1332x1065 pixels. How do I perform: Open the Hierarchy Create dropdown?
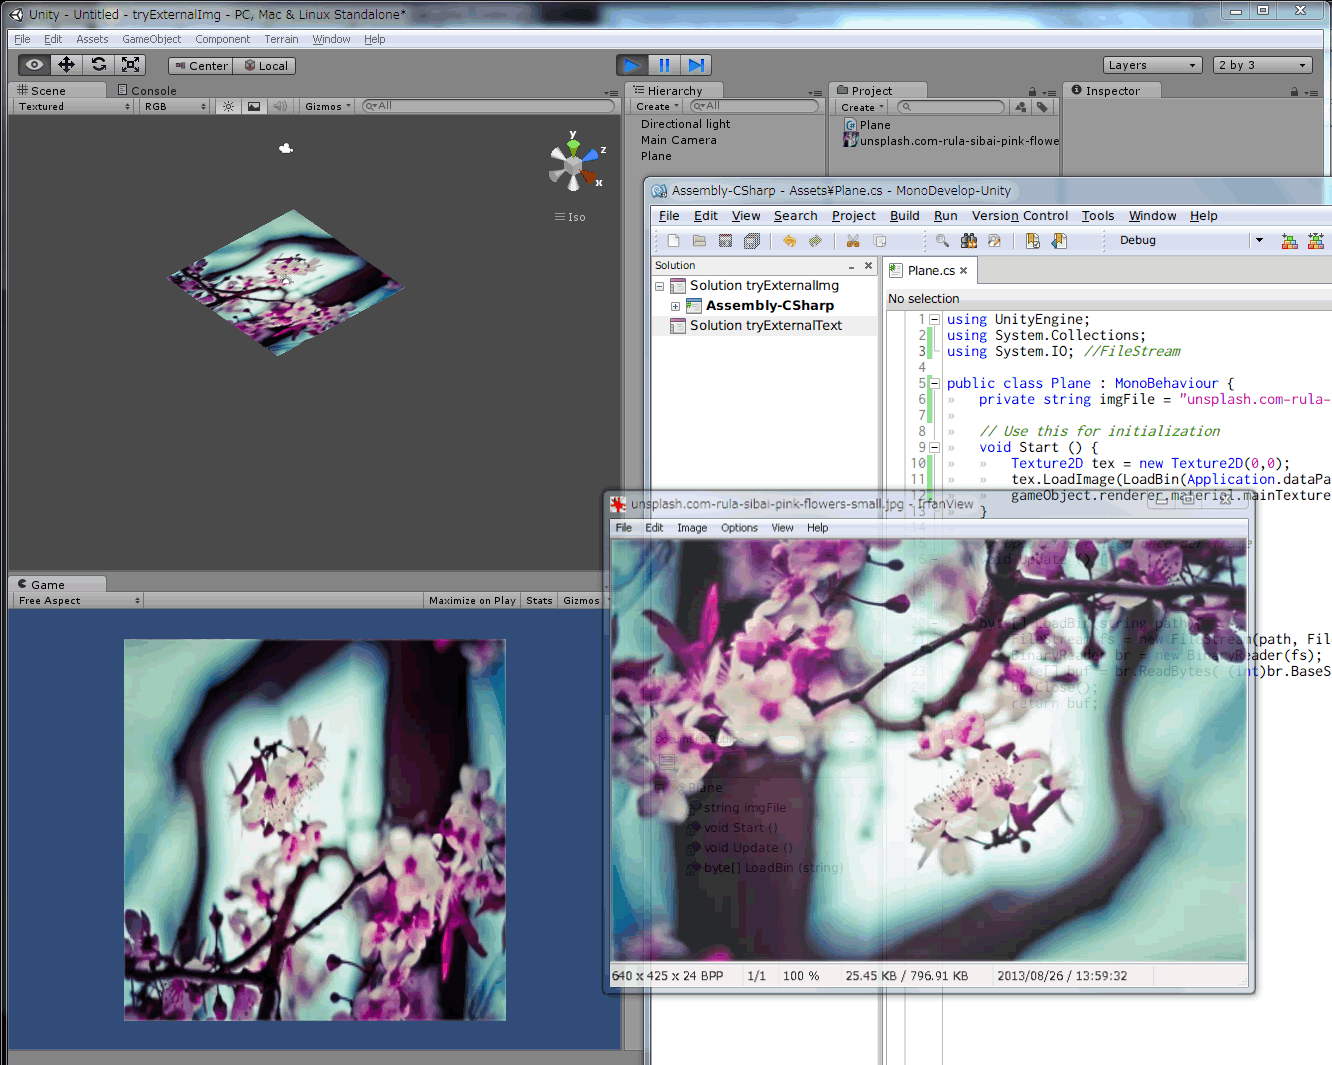coord(657,107)
